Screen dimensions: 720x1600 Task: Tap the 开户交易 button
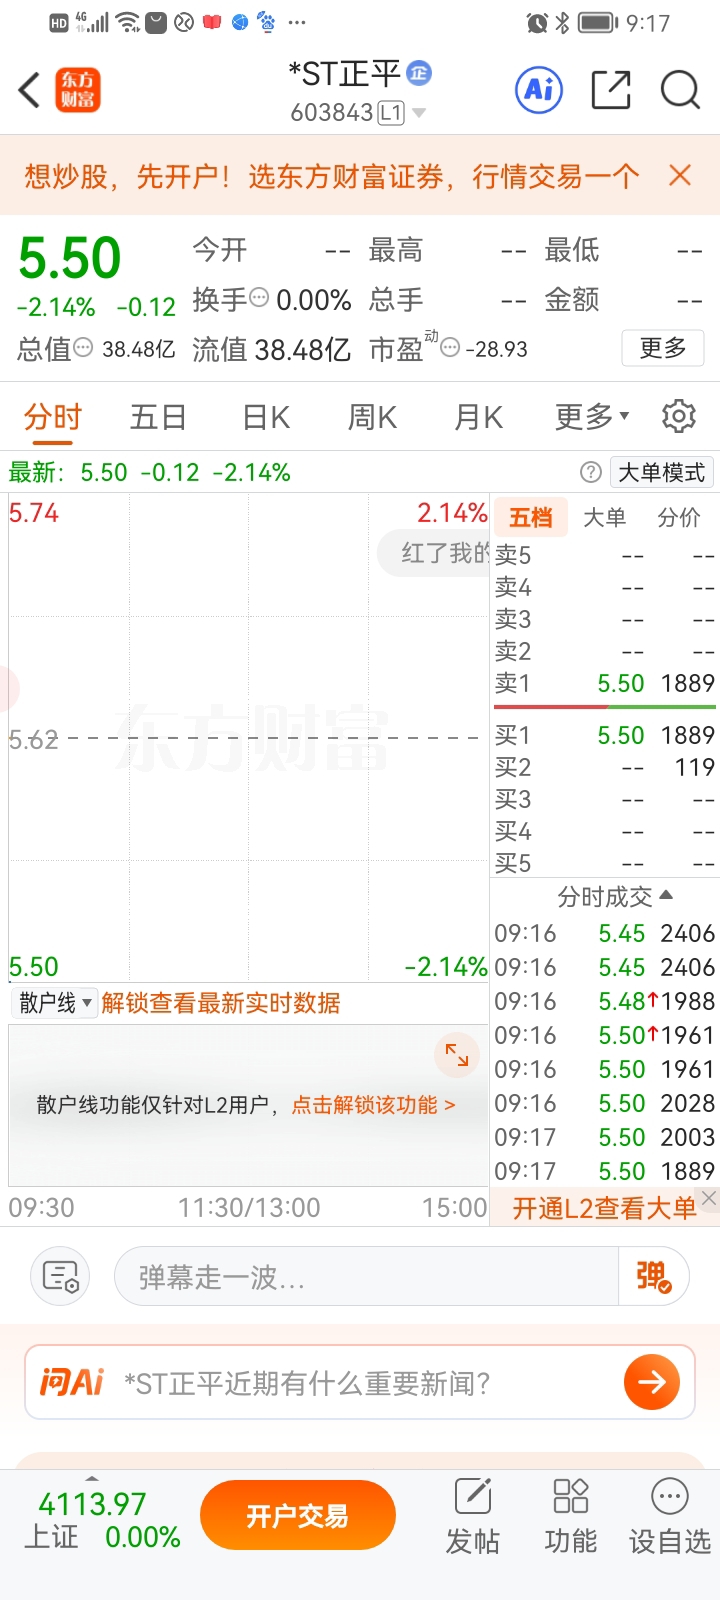pos(298,1516)
